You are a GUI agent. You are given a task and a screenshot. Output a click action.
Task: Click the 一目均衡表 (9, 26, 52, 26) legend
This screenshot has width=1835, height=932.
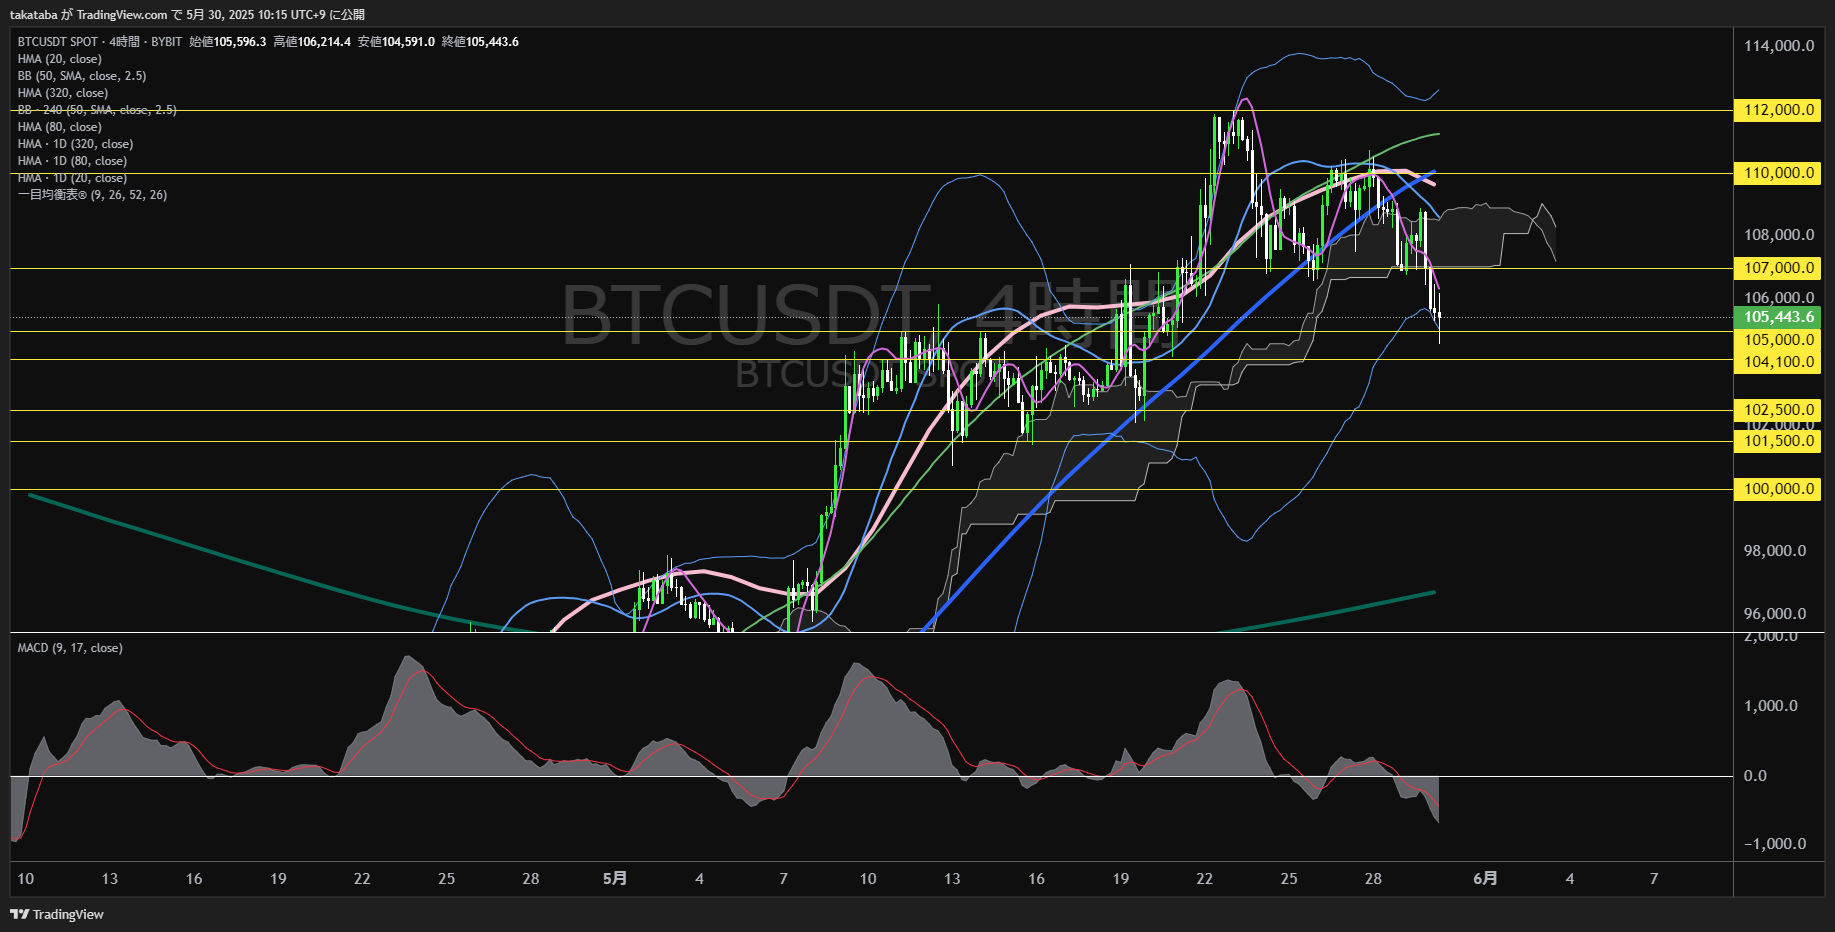tap(92, 195)
